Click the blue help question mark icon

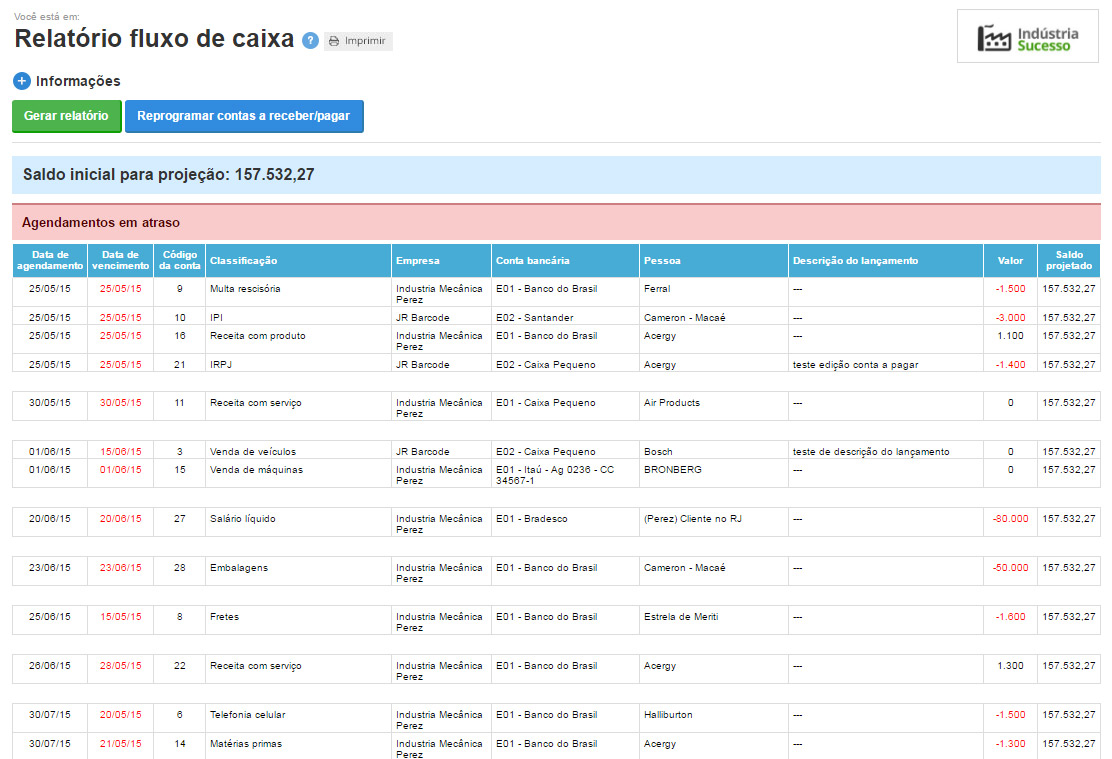tap(311, 41)
